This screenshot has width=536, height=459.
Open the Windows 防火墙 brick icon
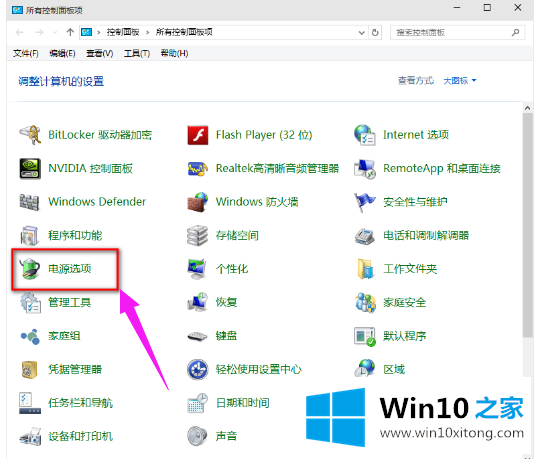tap(198, 202)
